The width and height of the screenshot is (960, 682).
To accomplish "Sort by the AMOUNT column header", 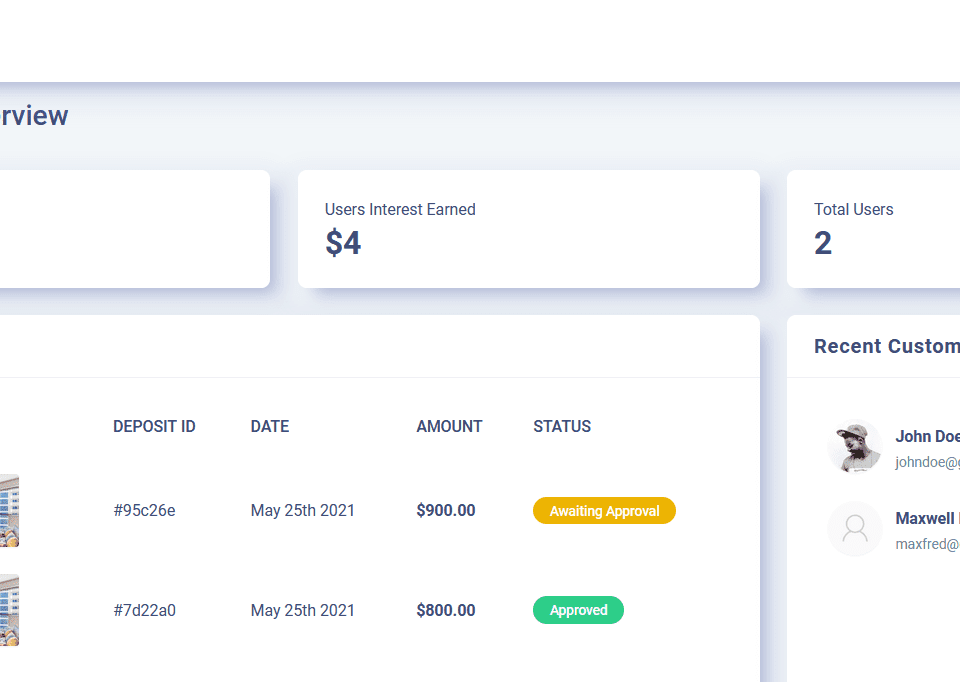I will (449, 426).
